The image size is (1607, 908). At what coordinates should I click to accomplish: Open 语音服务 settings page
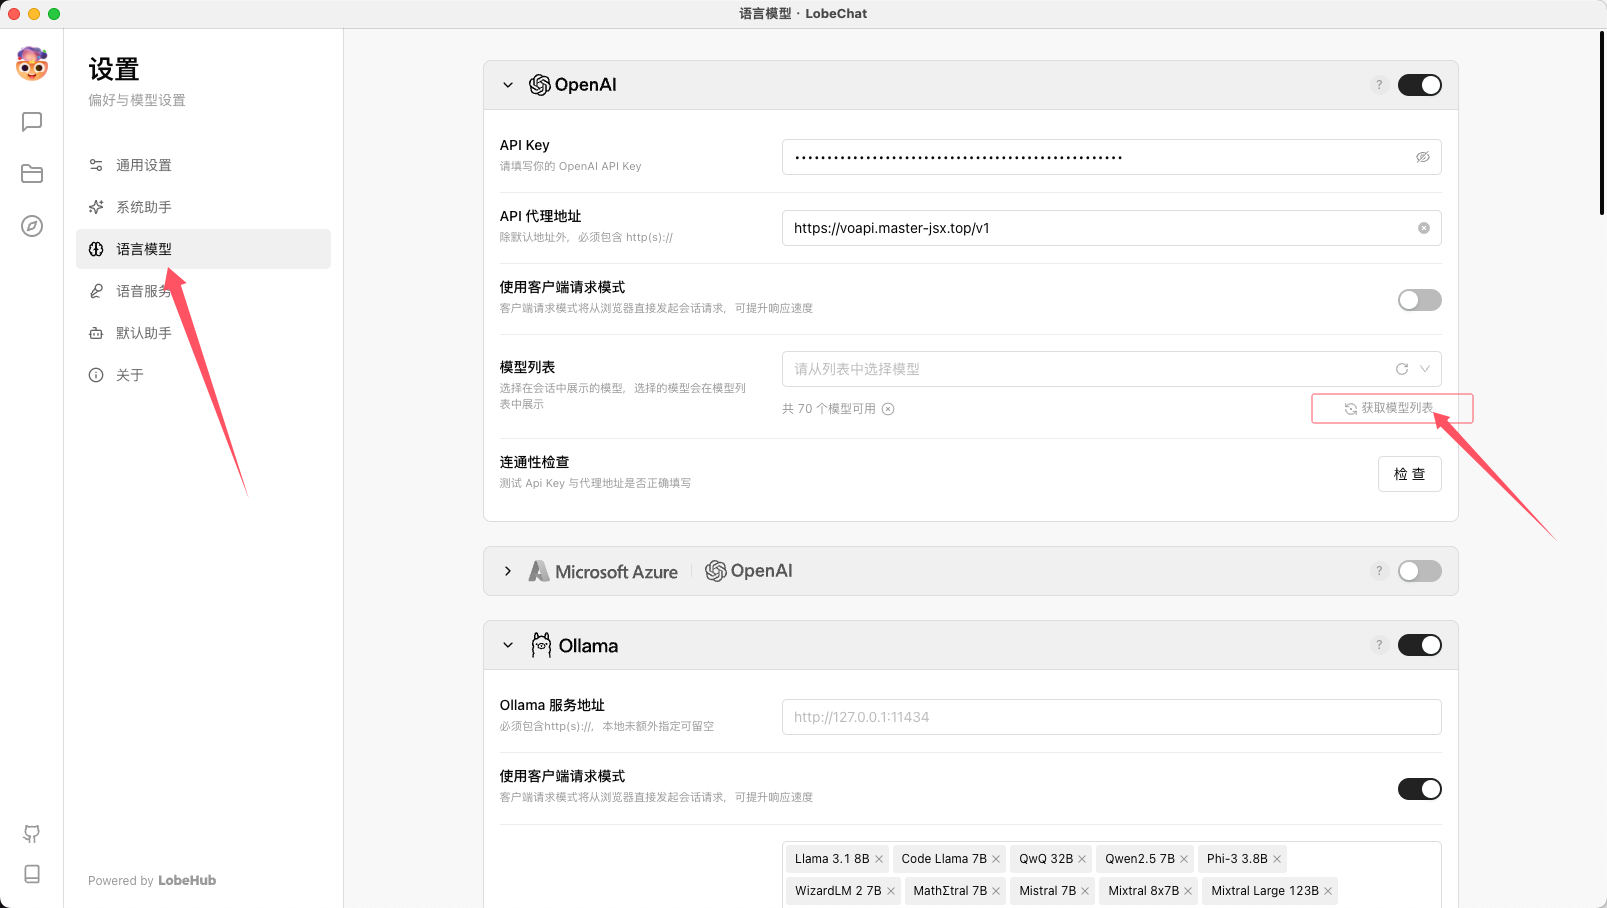coord(203,291)
